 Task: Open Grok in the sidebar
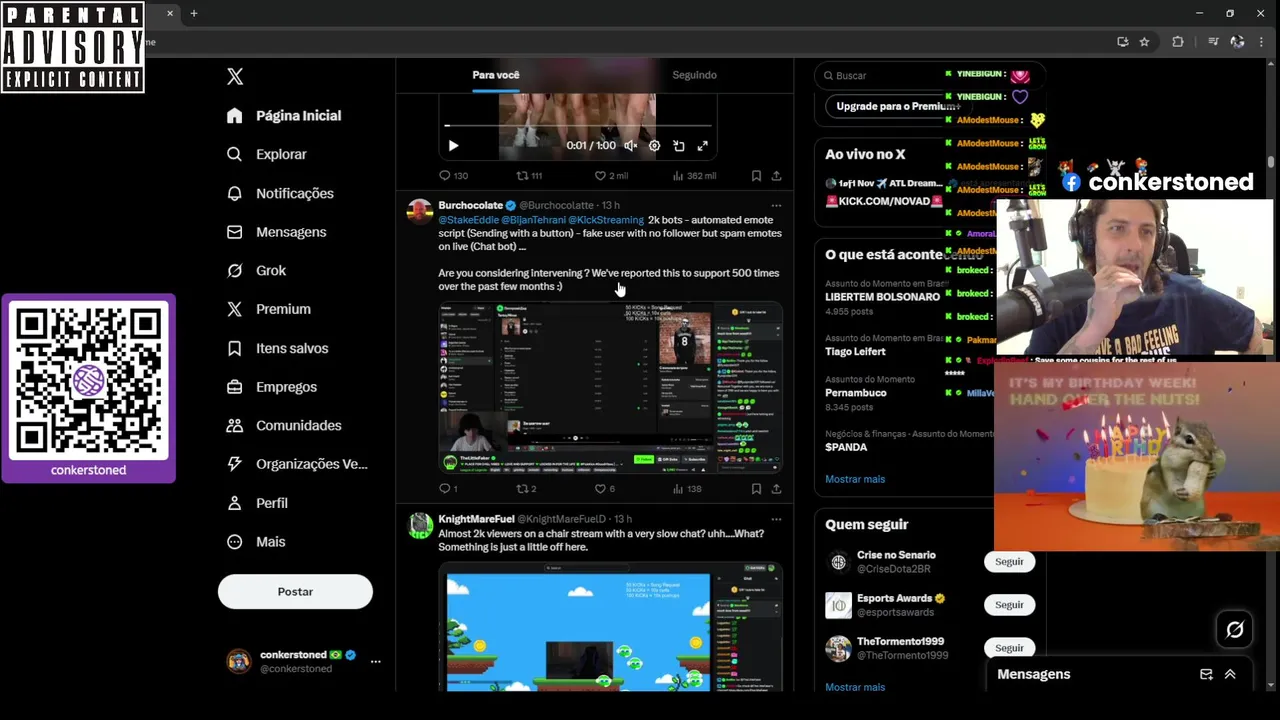256,270
